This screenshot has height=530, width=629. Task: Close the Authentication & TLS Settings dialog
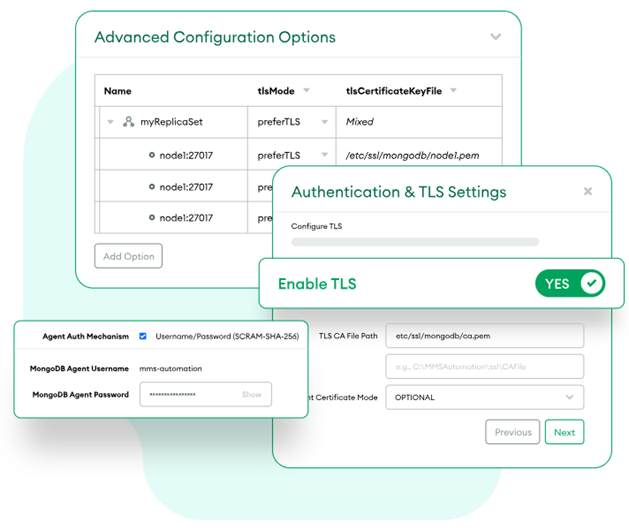(x=587, y=192)
